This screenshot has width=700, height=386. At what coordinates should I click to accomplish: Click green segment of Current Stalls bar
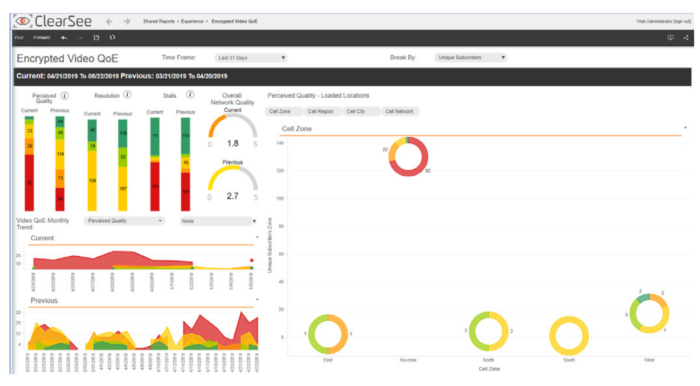[155, 137]
